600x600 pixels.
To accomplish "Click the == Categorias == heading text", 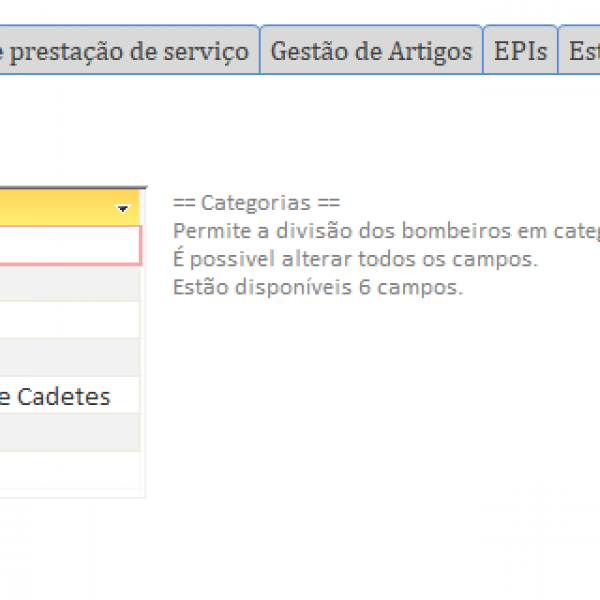I will (x=256, y=203).
